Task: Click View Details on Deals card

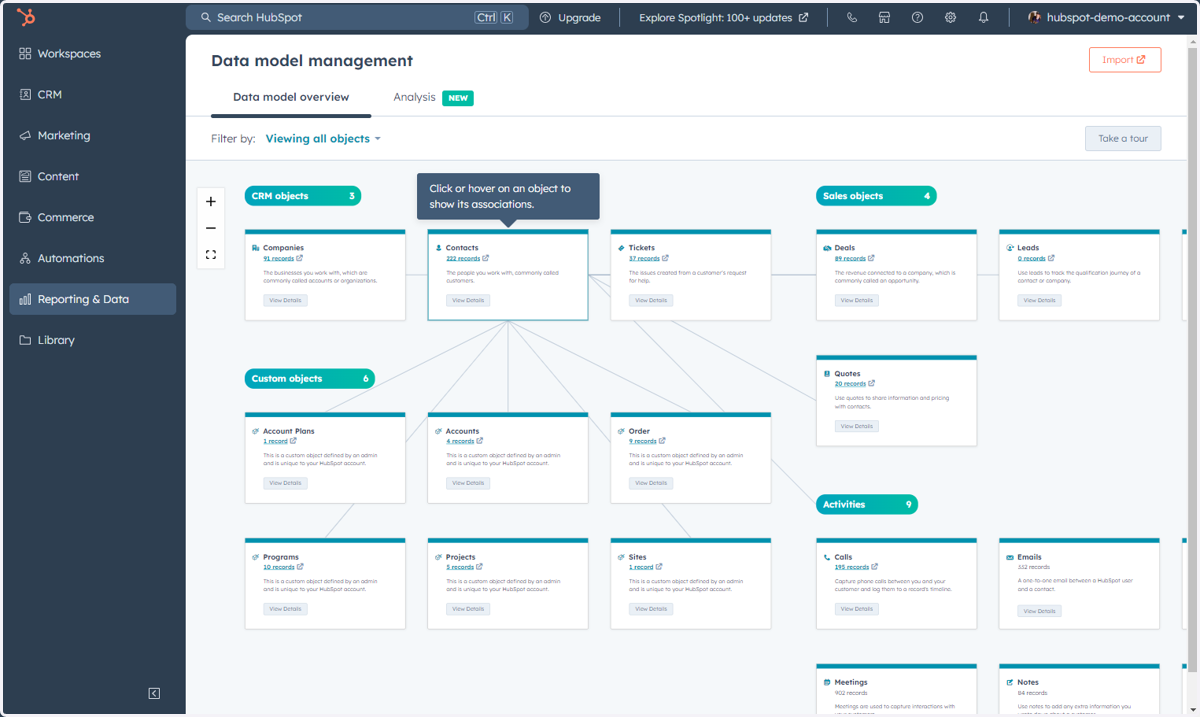Action: click(x=857, y=300)
